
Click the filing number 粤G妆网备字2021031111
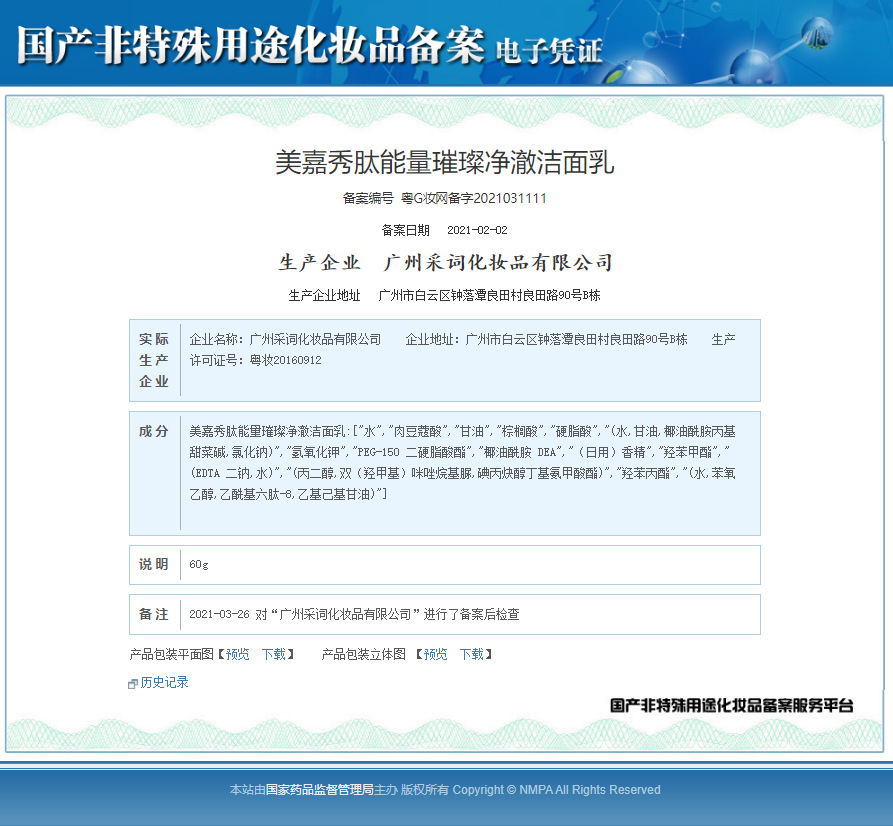[474, 198]
